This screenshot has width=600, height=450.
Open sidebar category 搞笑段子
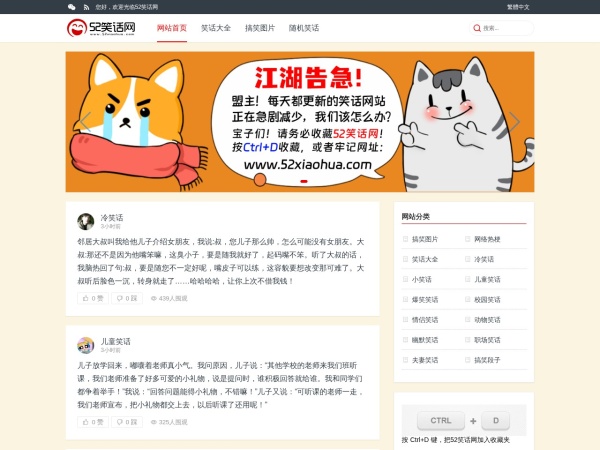(487, 360)
